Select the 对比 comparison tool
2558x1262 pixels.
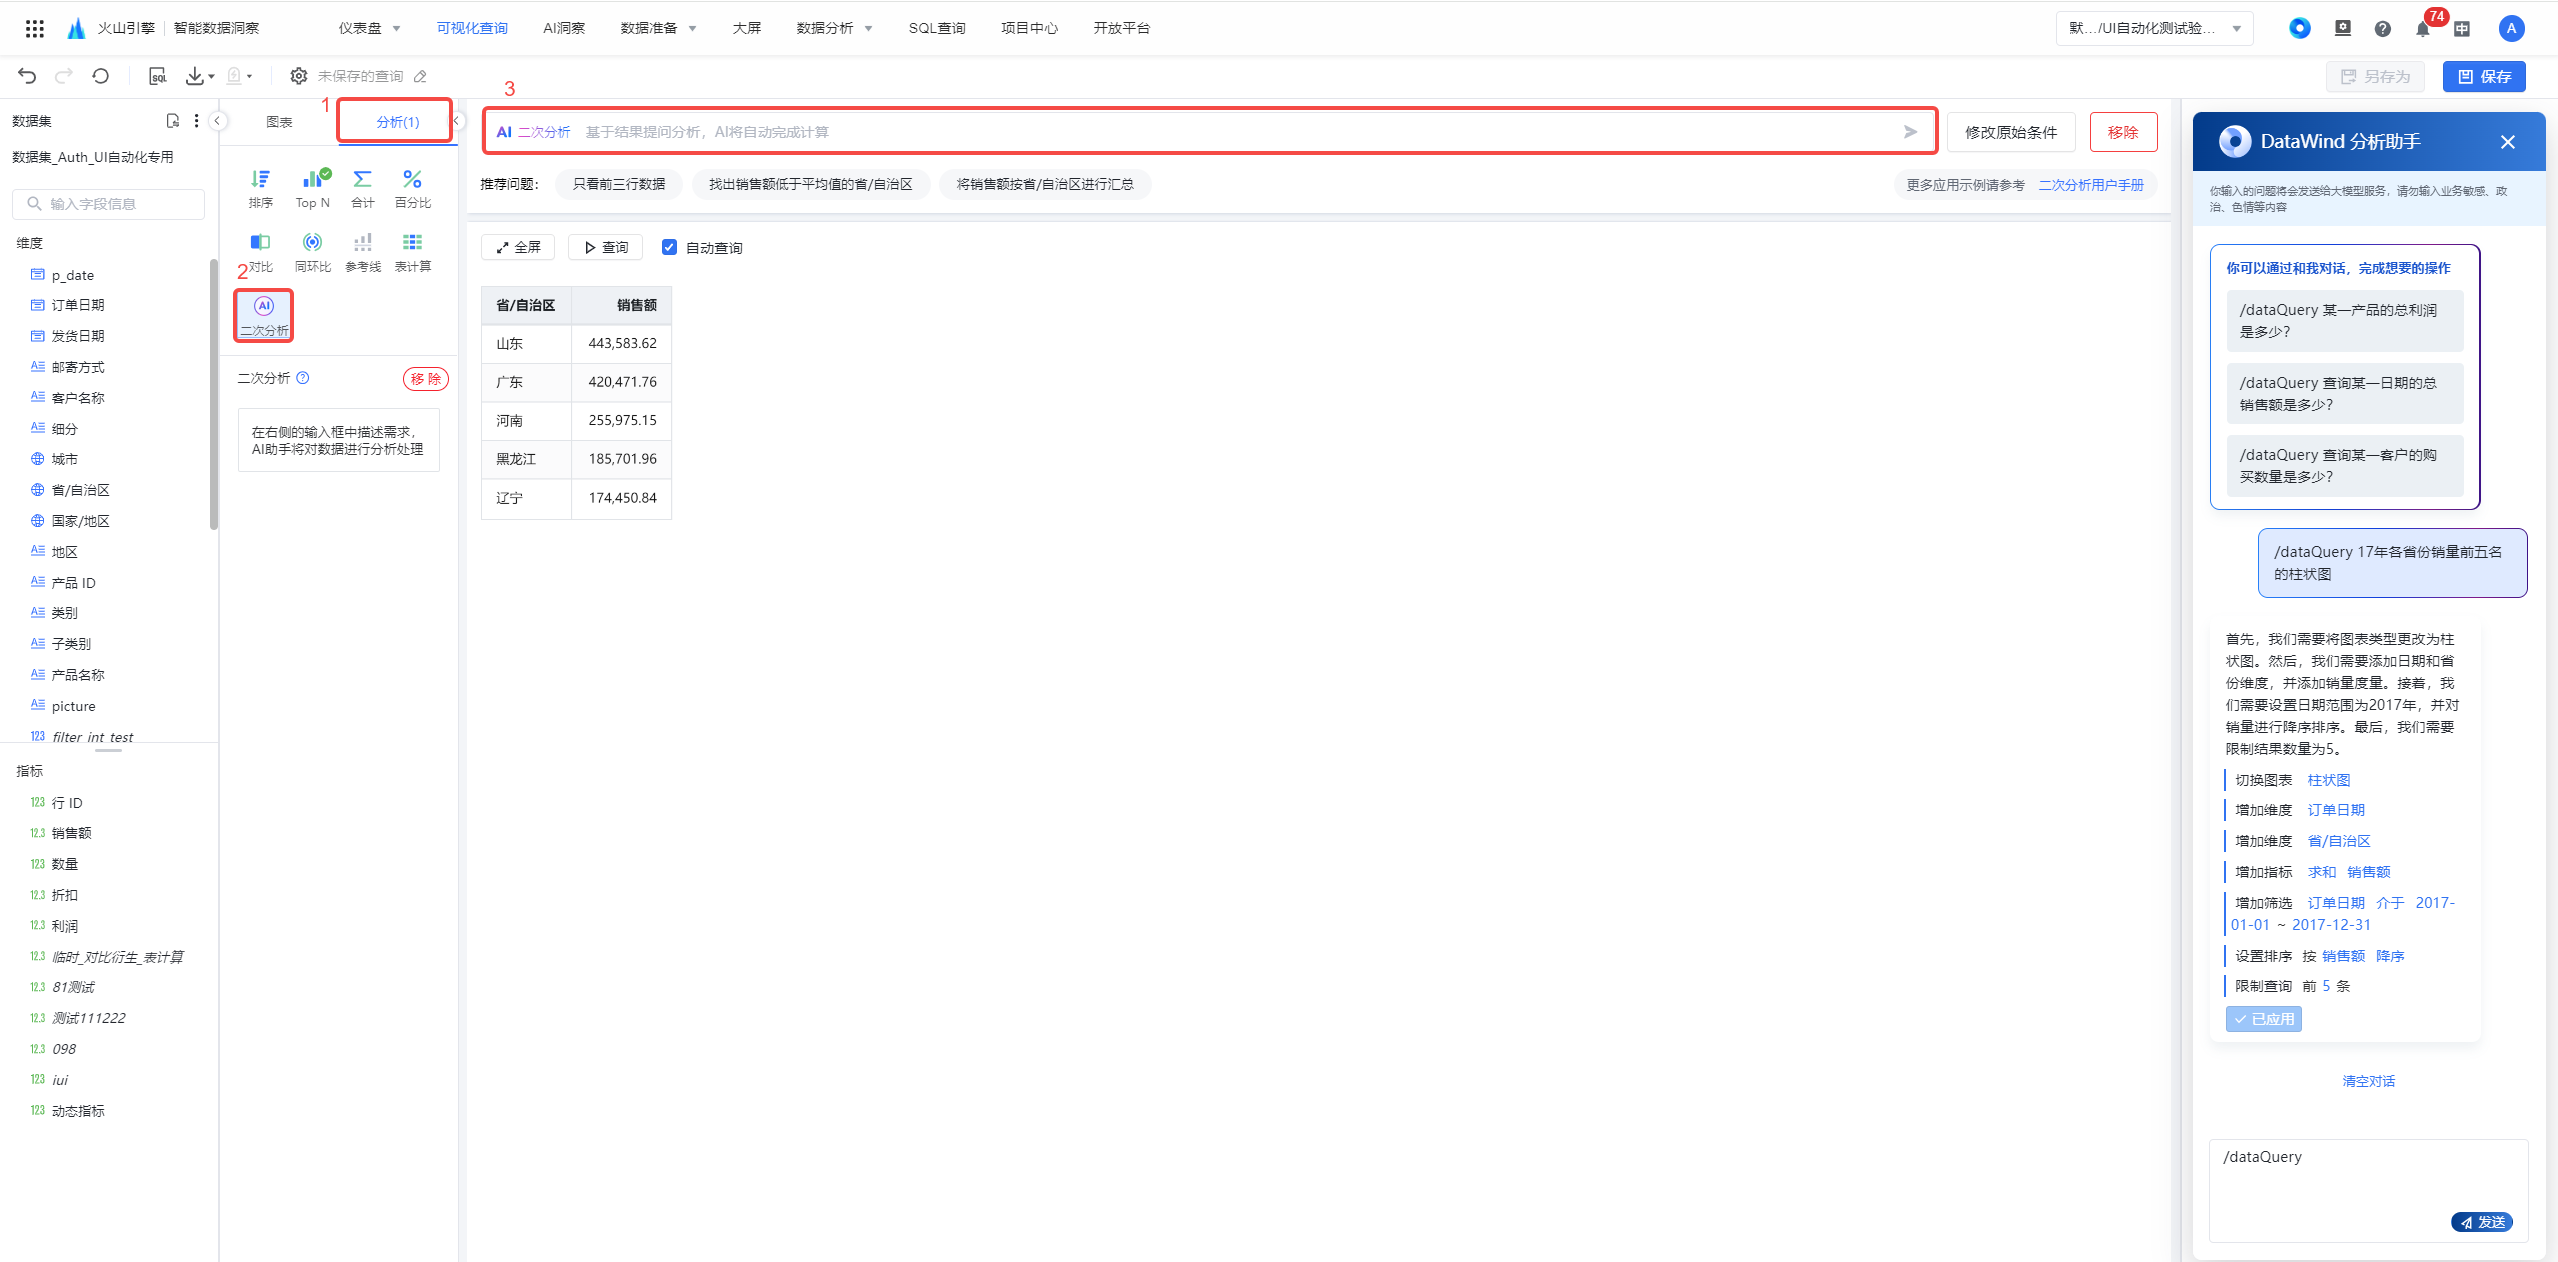[261, 252]
